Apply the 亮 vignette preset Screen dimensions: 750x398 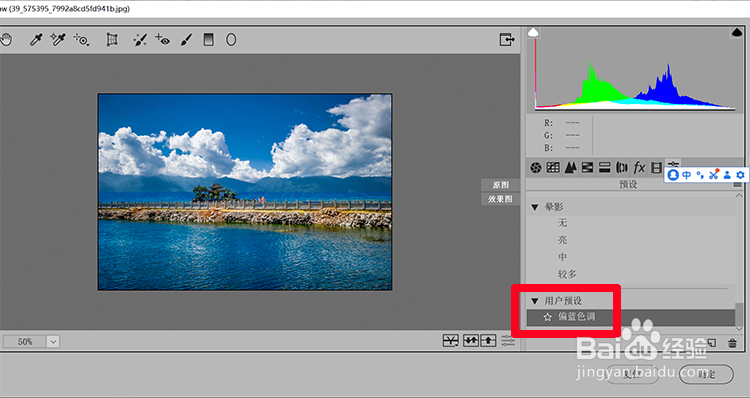click(x=562, y=240)
